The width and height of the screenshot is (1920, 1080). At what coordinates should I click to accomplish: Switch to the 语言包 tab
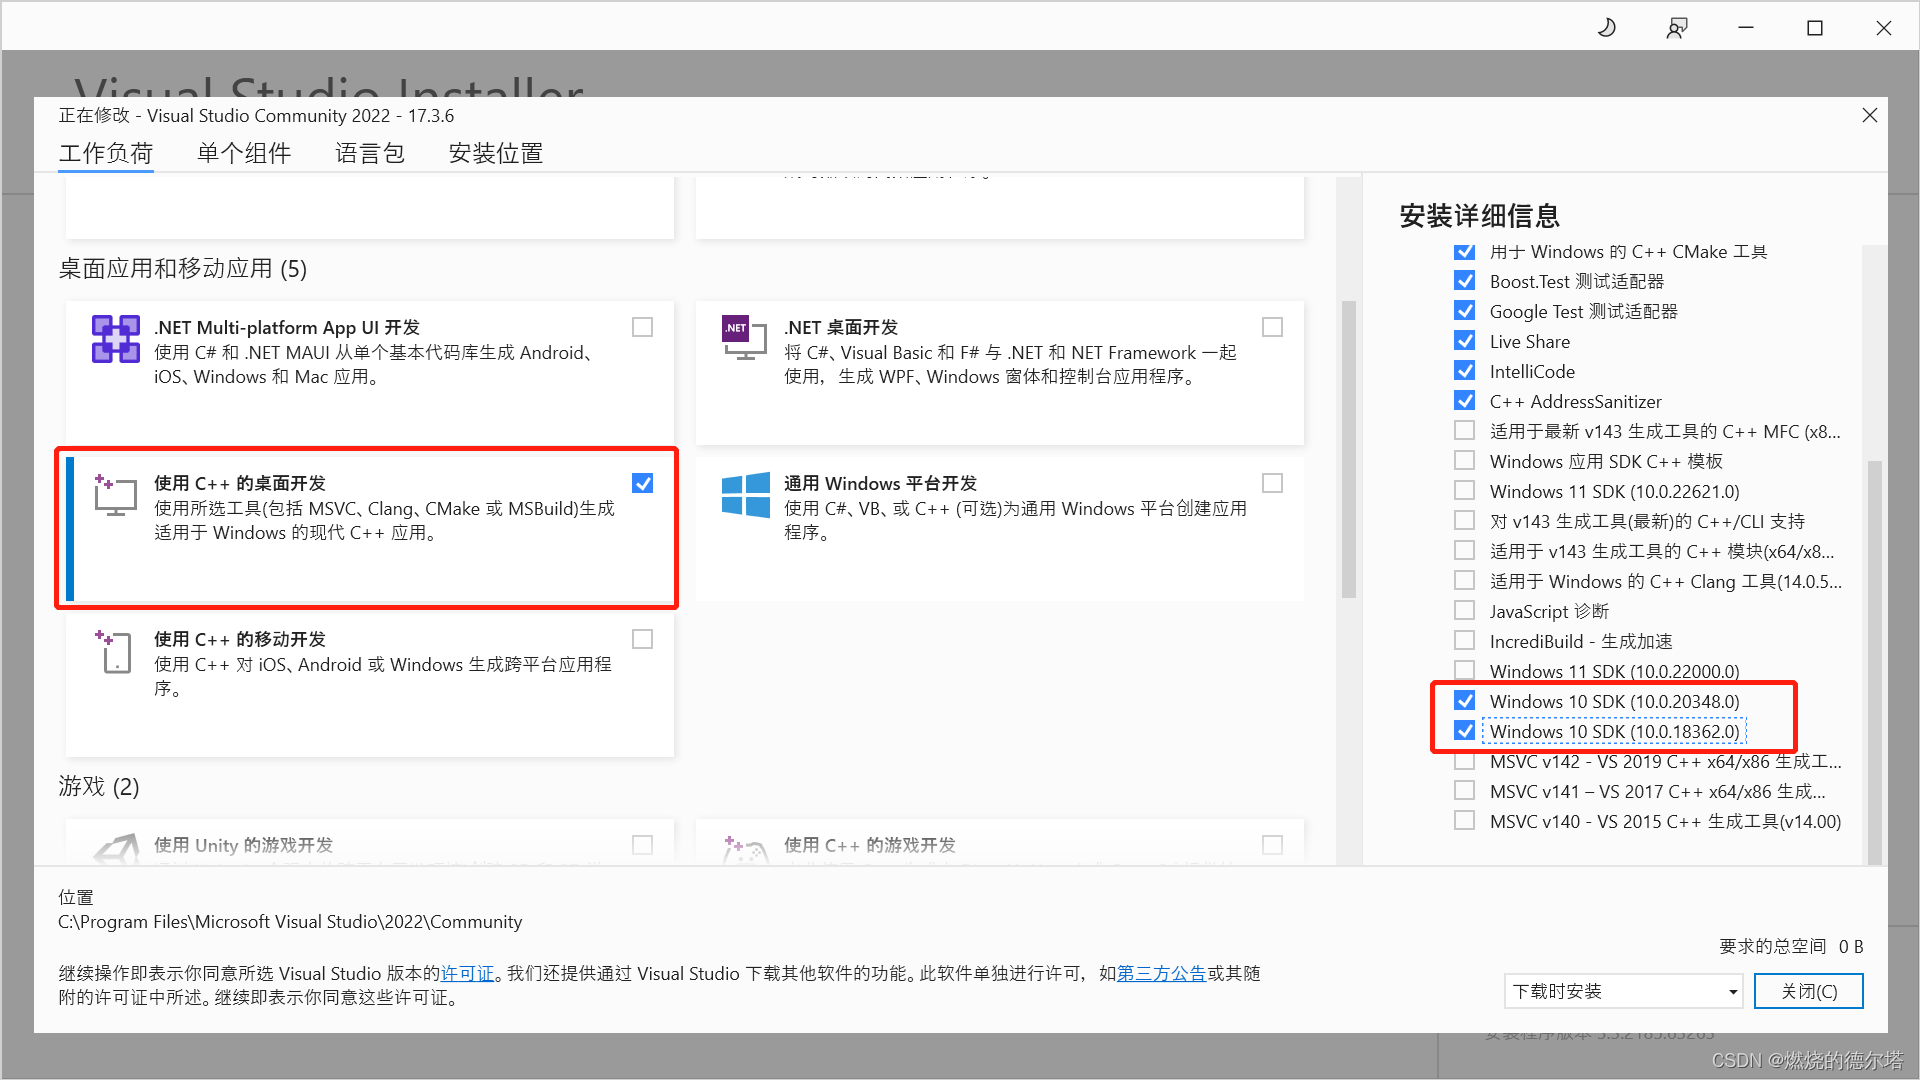tap(370, 154)
